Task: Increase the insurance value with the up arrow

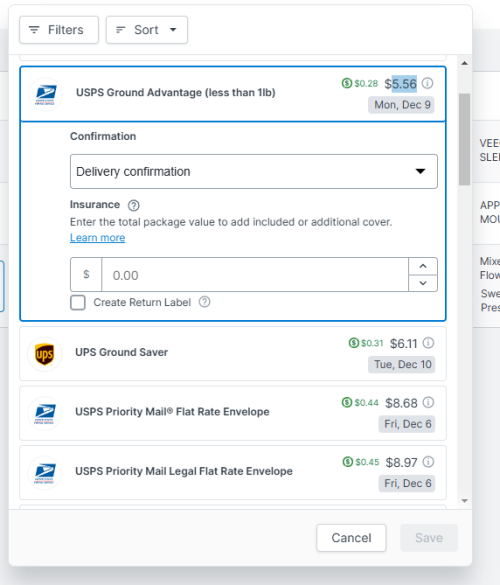Action: pyautogui.click(x=423, y=266)
